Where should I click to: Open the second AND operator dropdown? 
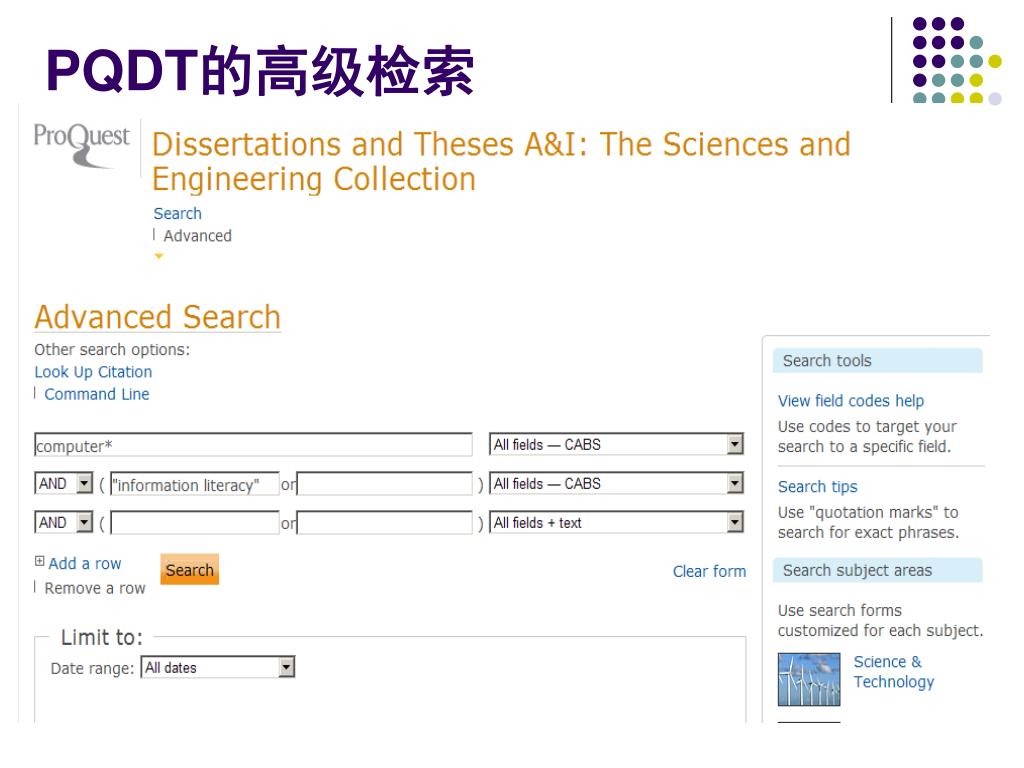63,523
